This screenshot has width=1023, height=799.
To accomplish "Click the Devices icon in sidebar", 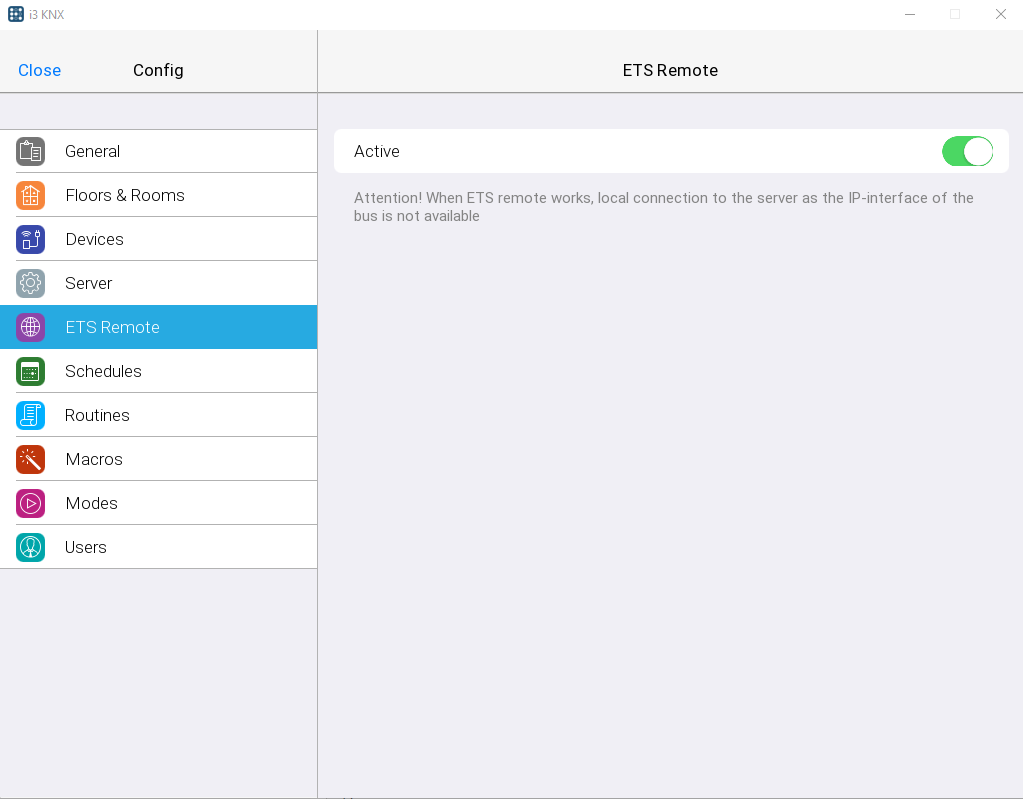I will [x=30, y=239].
